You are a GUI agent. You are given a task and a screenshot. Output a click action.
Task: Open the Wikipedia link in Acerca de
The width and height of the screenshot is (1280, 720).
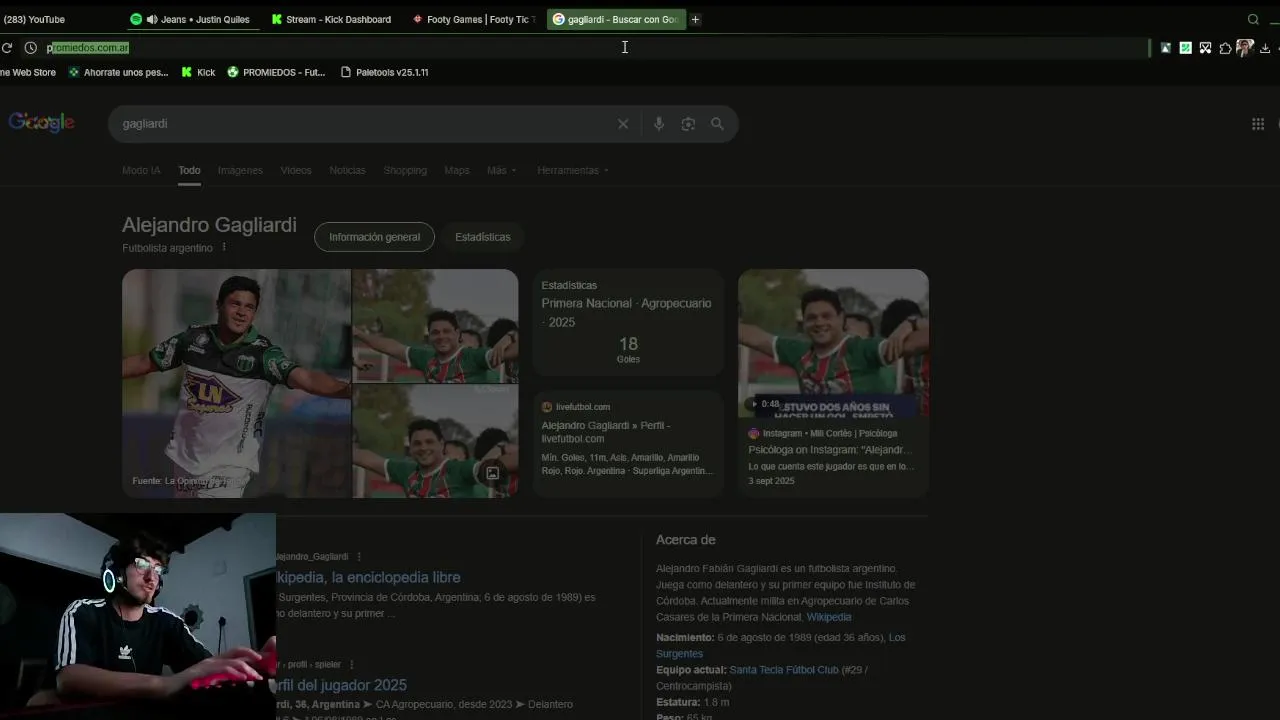coord(829,617)
